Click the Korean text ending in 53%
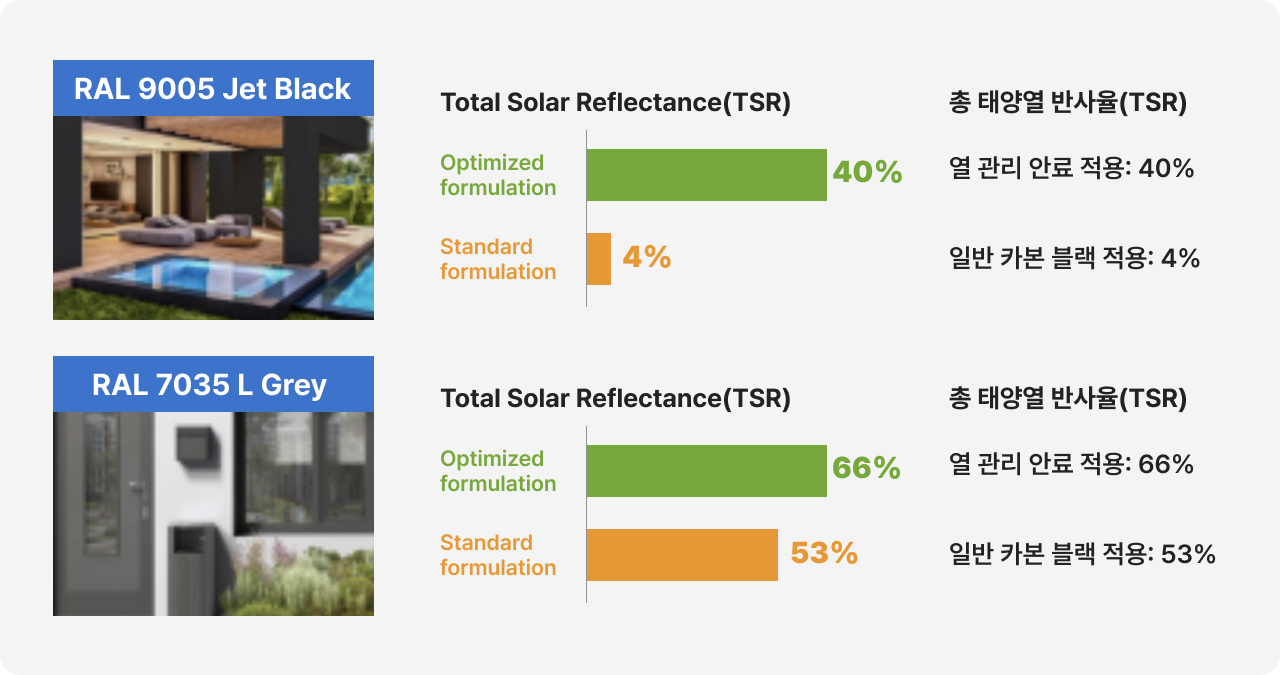The width and height of the screenshot is (1280, 675). tap(1082, 554)
